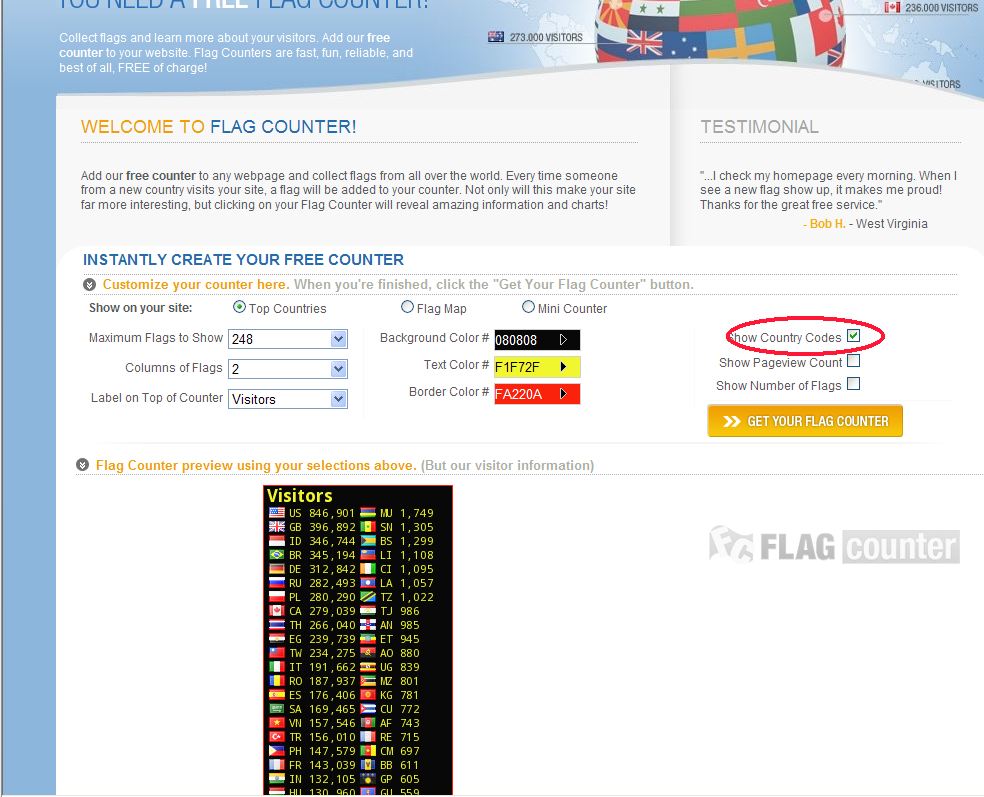Click the GB visitor count 396,892
This screenshot has height=797, width=984.
(332, 527)
